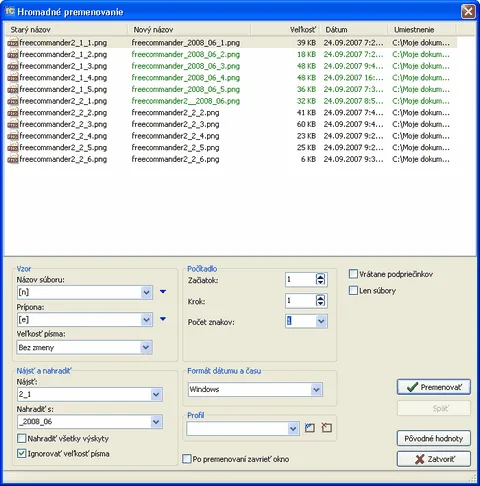
Task: Open the Formát dátumu a času dropdown
Action: pyautogui.click(x=316, y=389)
